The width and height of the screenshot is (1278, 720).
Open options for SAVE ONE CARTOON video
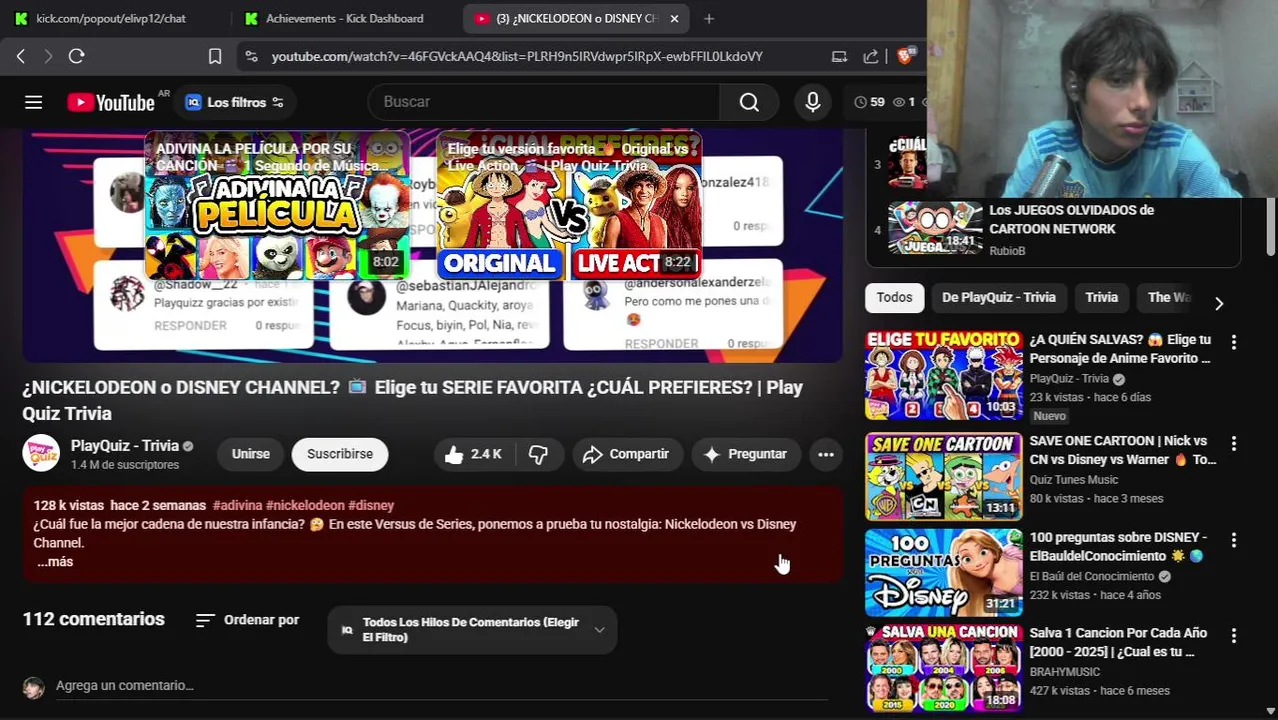click(x=1233, y=443)
